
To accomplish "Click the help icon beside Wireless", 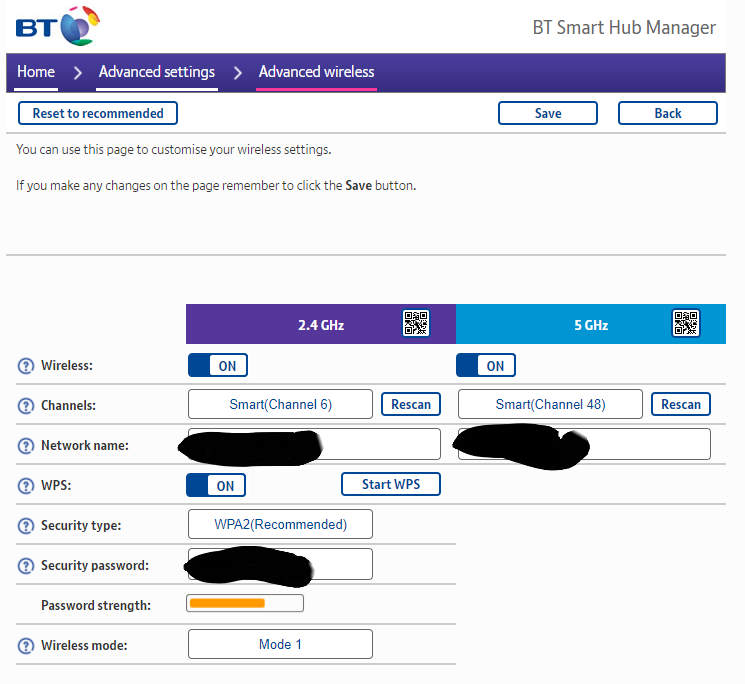I will pos(26,366).
